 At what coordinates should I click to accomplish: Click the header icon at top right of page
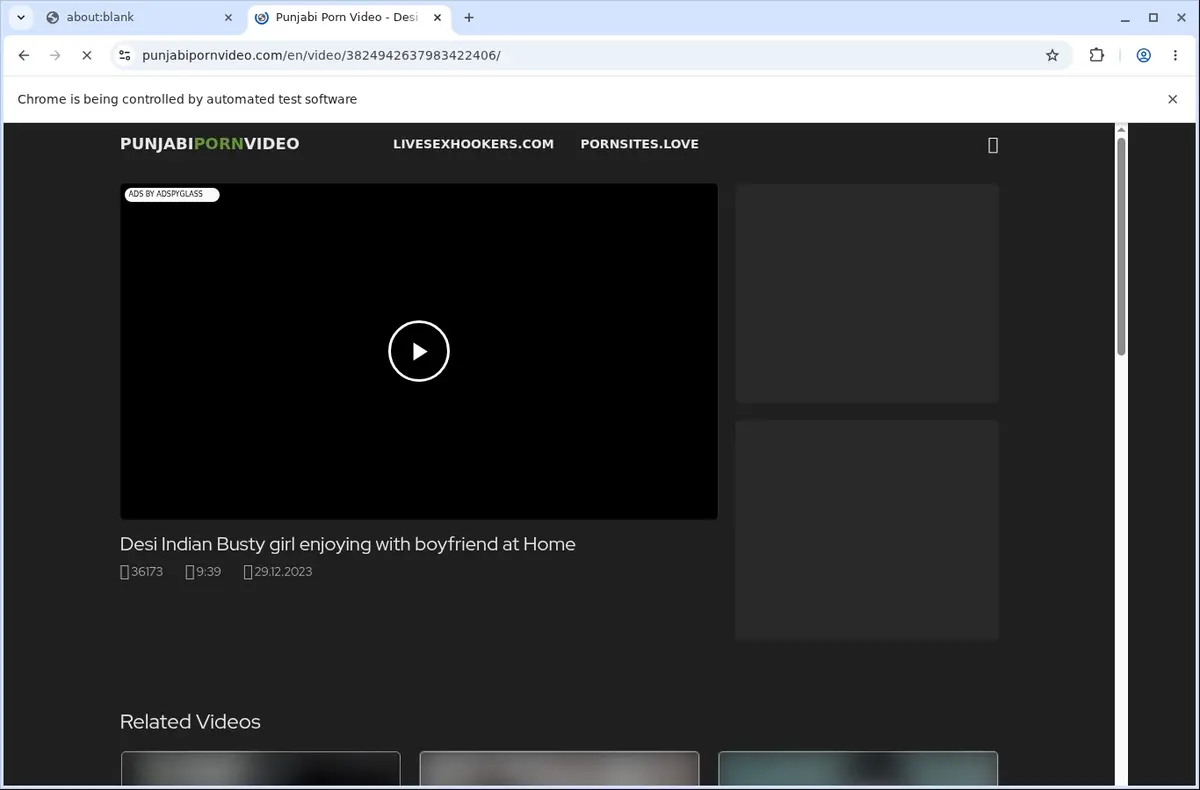(x=993, y=145)
